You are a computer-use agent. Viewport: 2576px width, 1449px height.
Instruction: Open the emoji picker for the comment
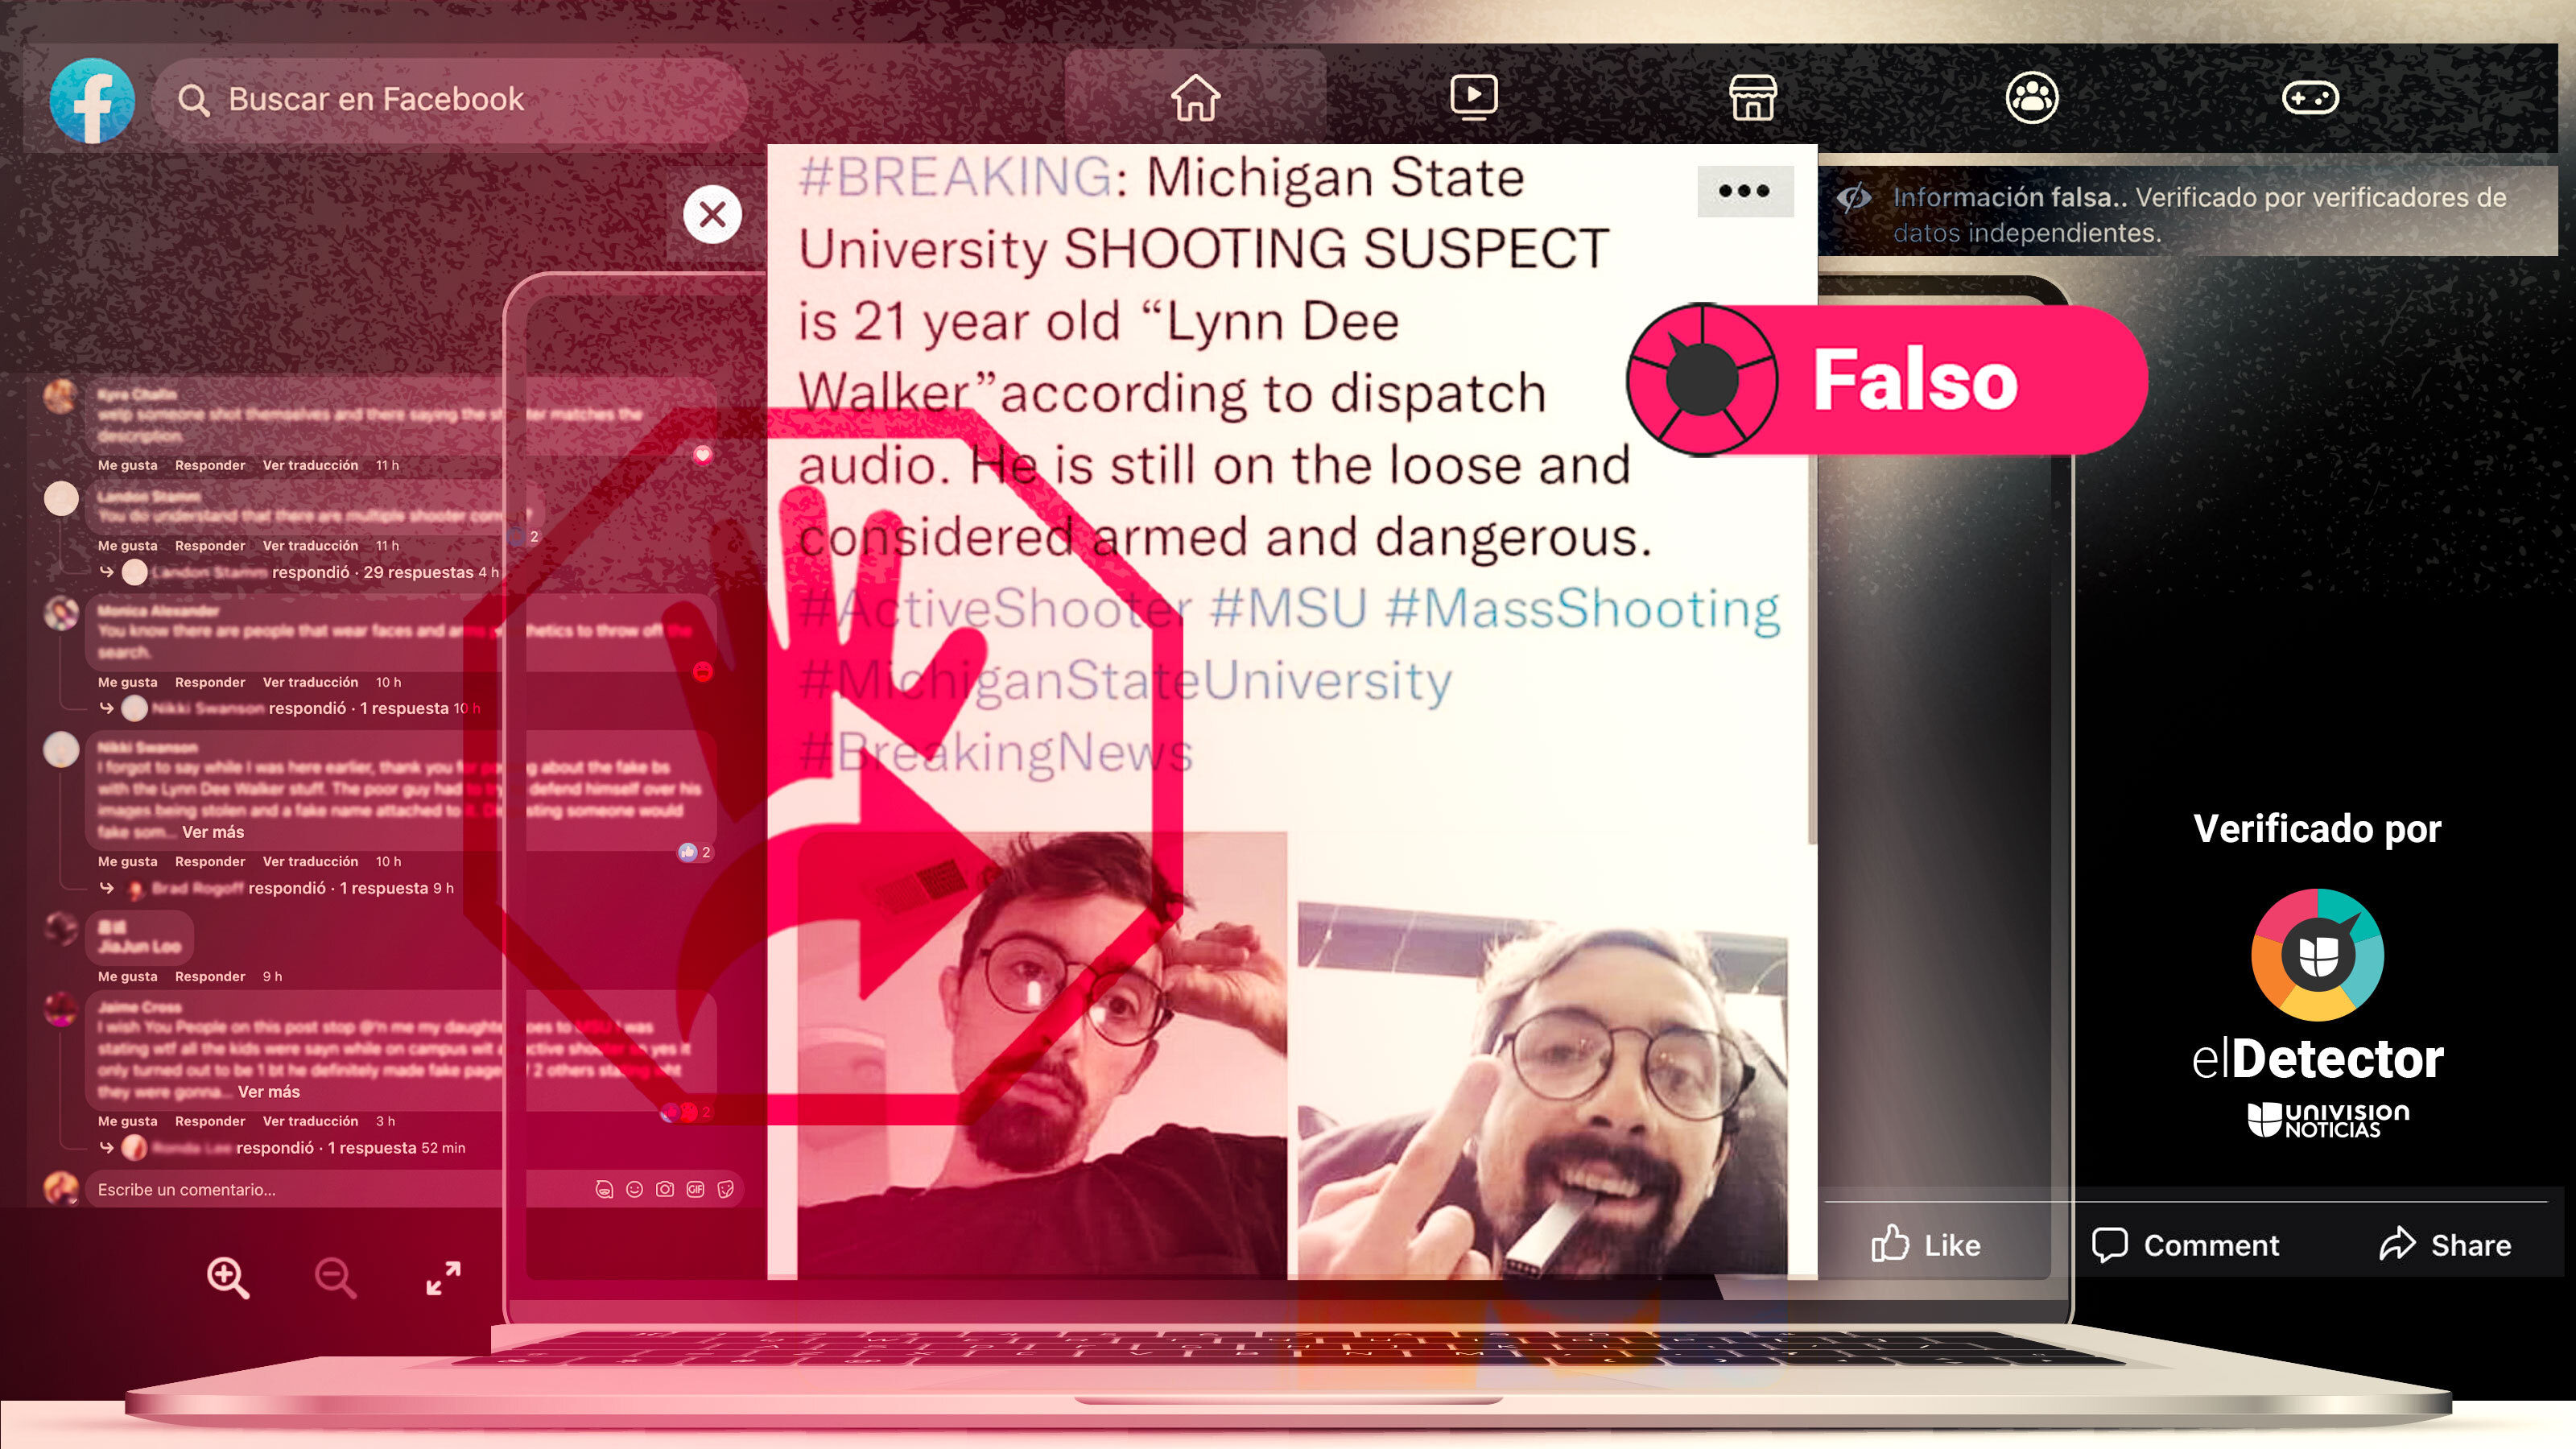[x=634, y=1190]
